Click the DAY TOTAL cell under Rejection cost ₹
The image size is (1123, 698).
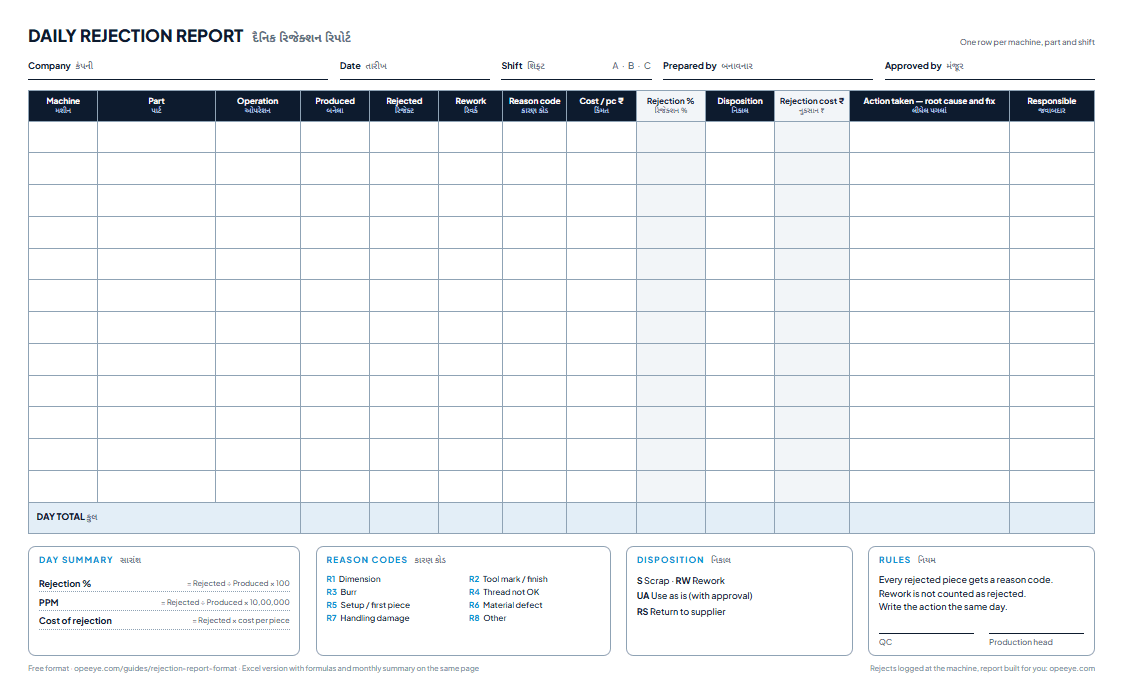[811, 518]
